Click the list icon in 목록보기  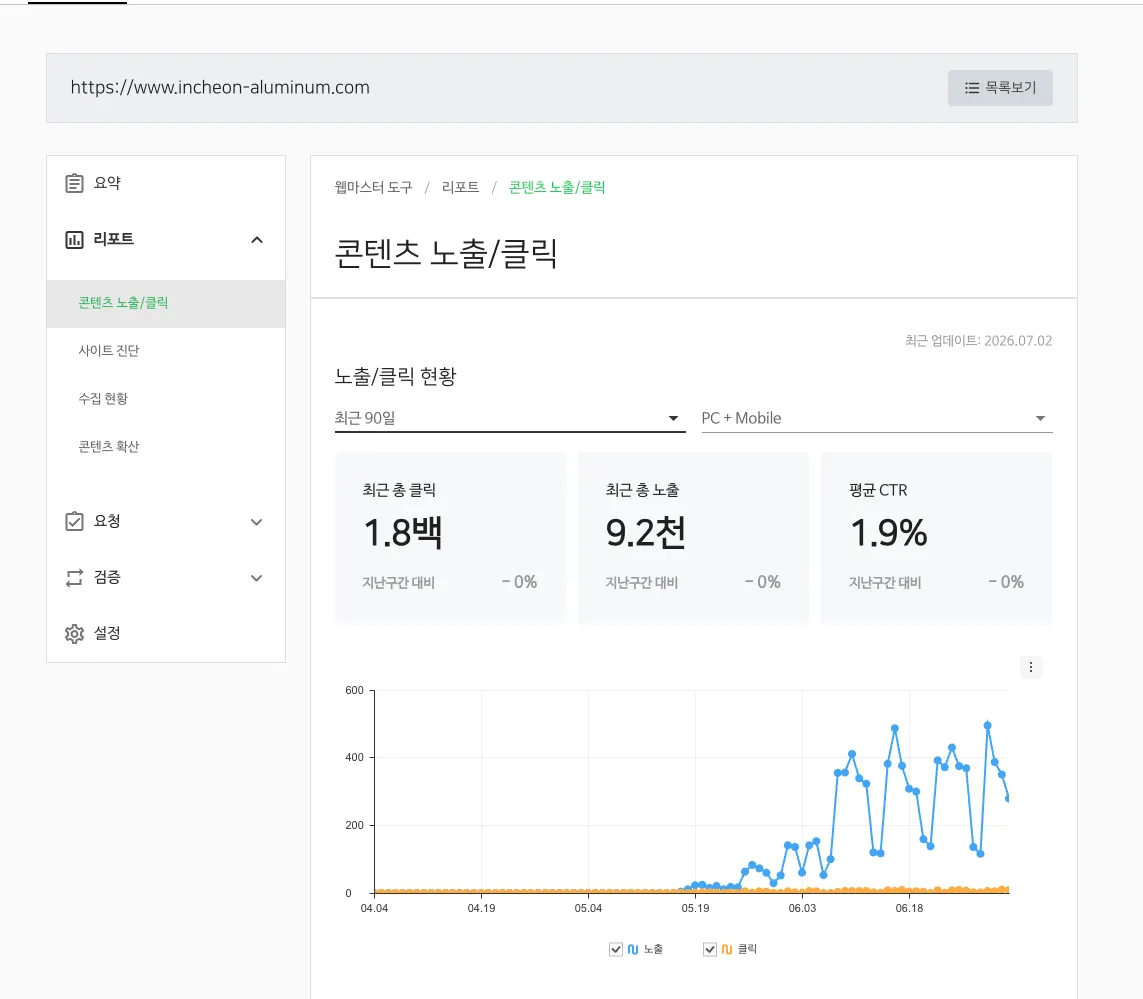point(972,88)
